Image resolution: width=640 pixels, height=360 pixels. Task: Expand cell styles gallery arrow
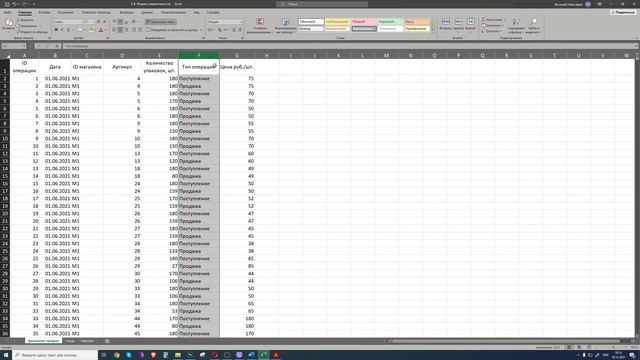click(x=433, y=31)
